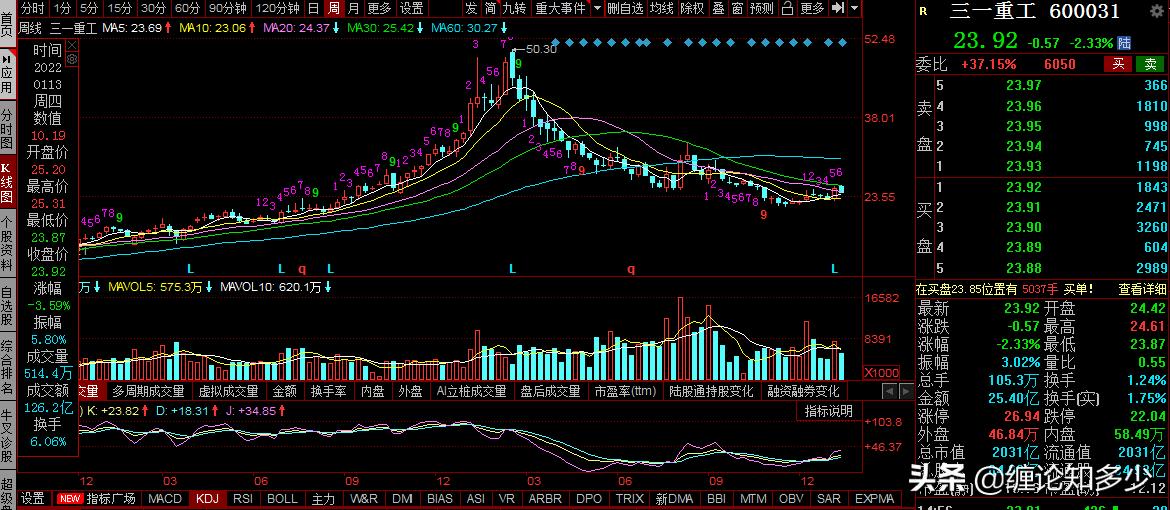Screen dimensions: 1170x510
Task: Open 查看详细 order details link
Action: (1142, 290)
